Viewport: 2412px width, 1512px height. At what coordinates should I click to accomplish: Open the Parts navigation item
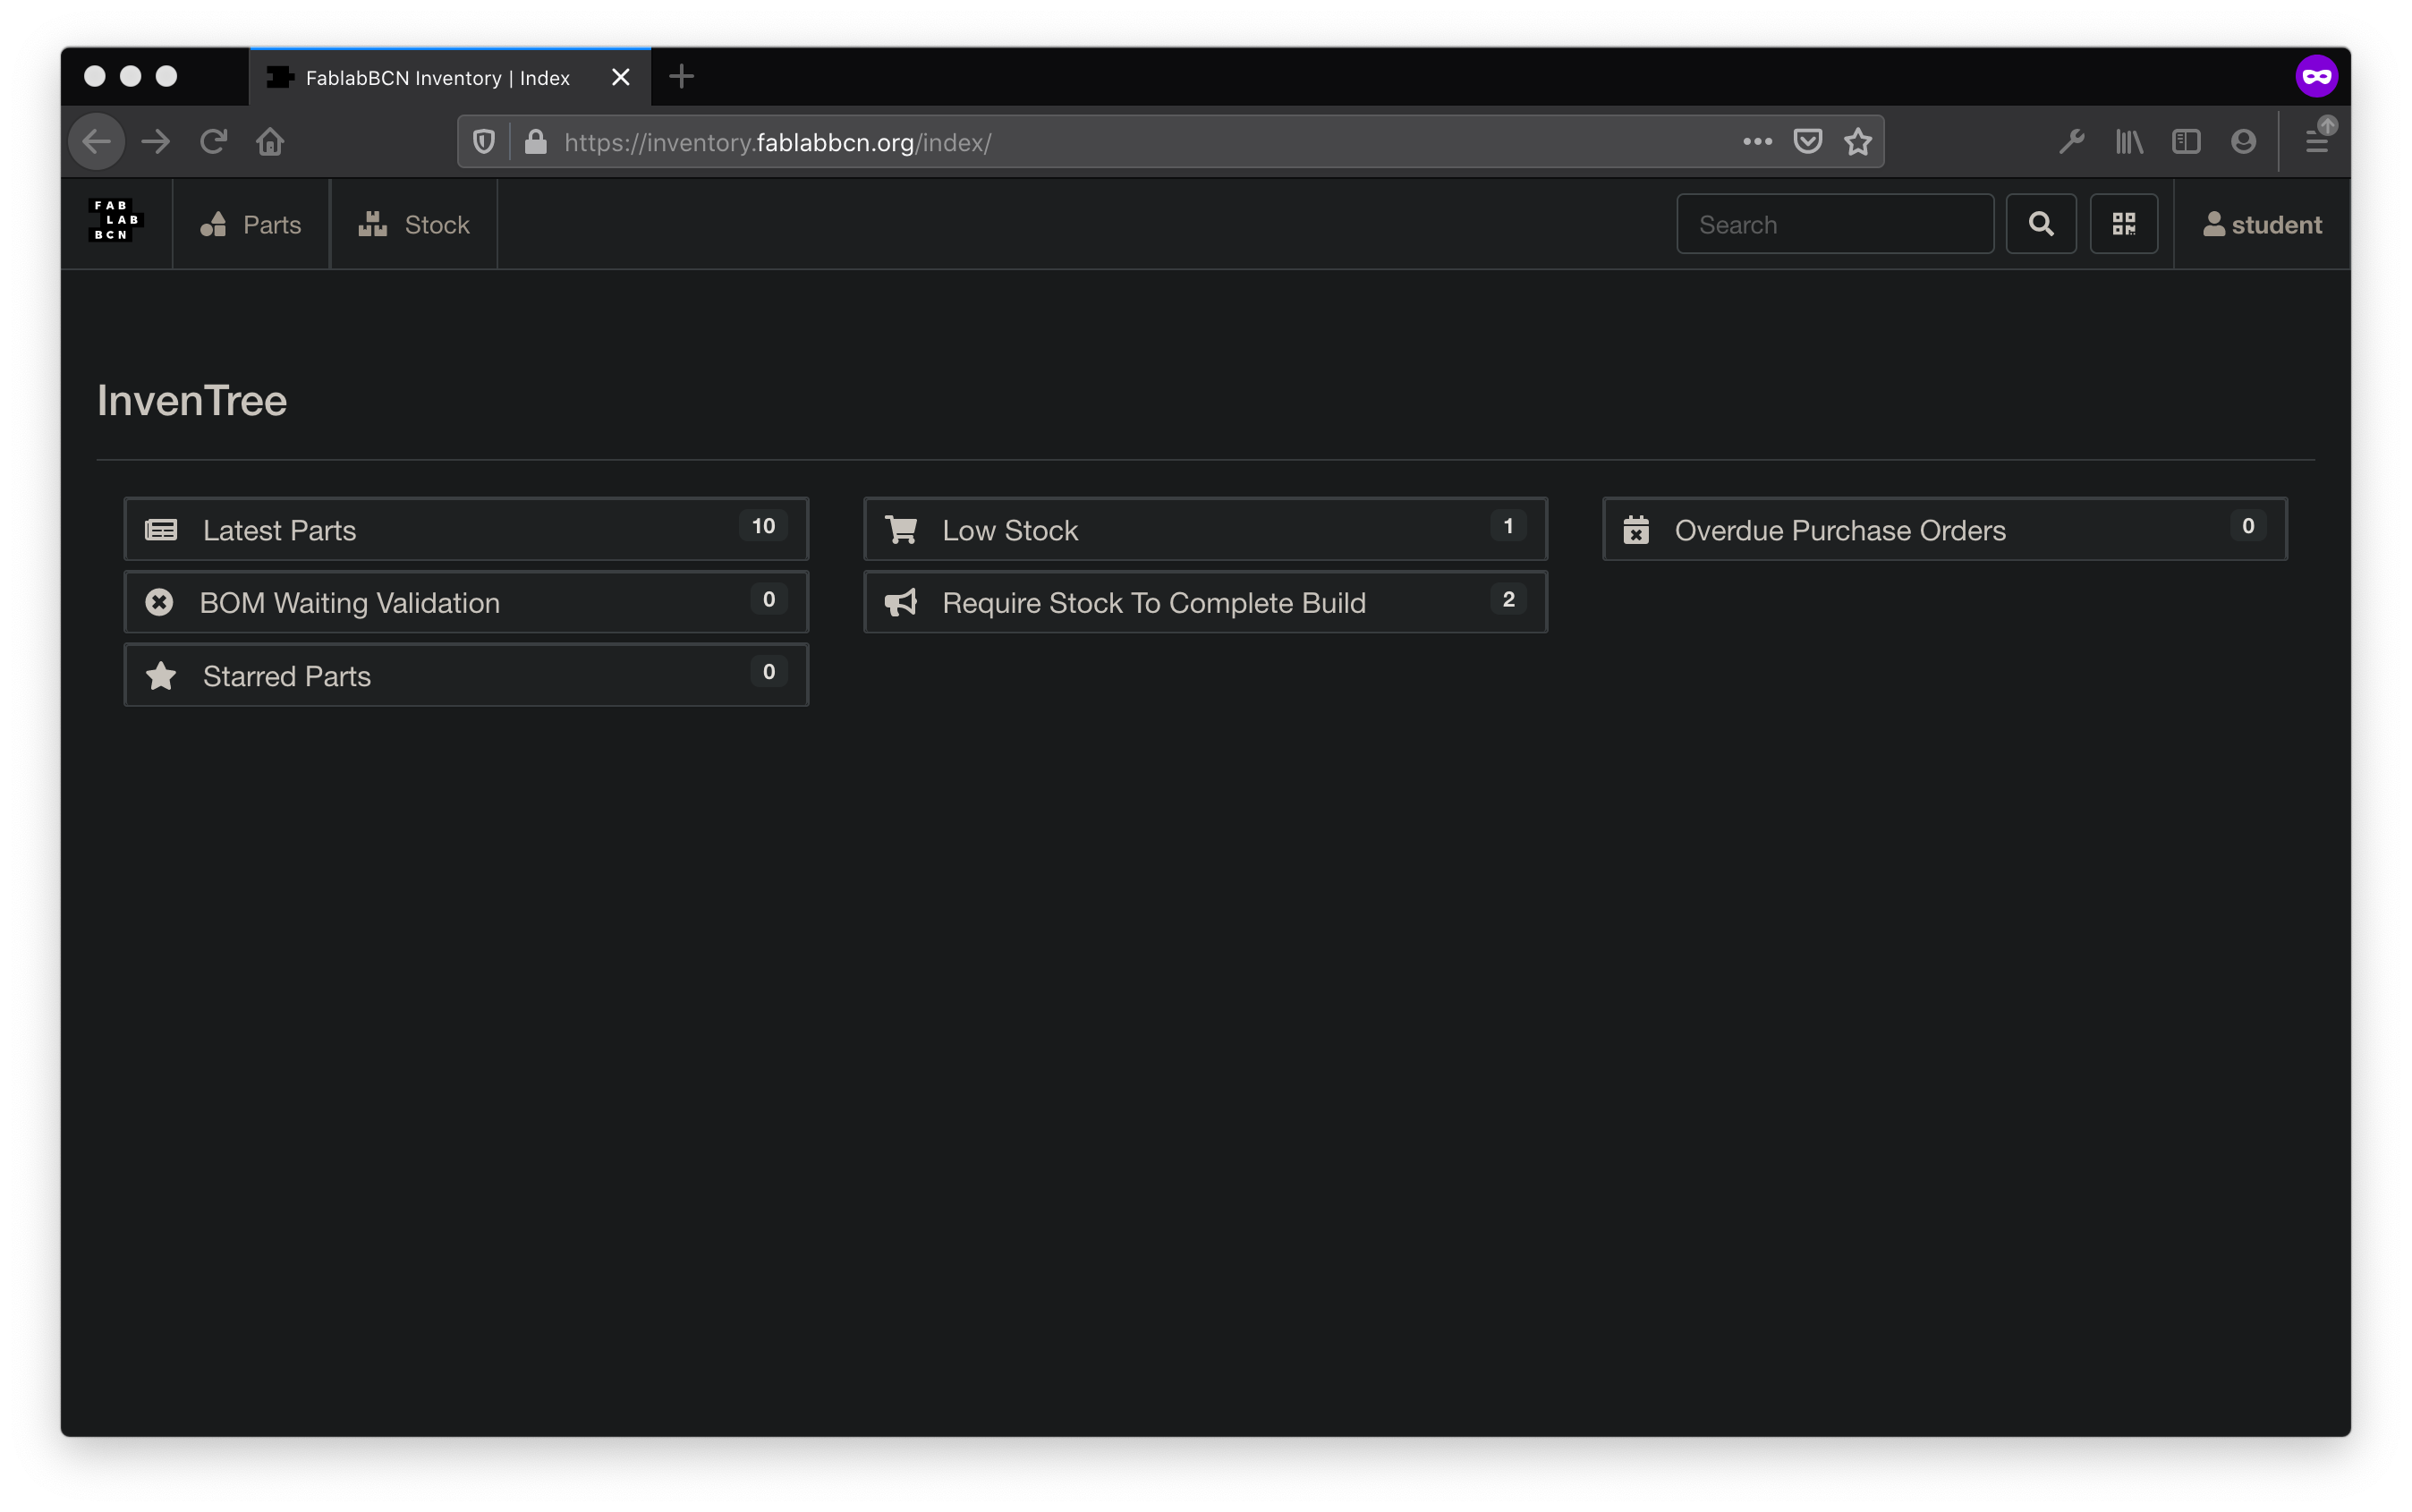coord(251,224)
